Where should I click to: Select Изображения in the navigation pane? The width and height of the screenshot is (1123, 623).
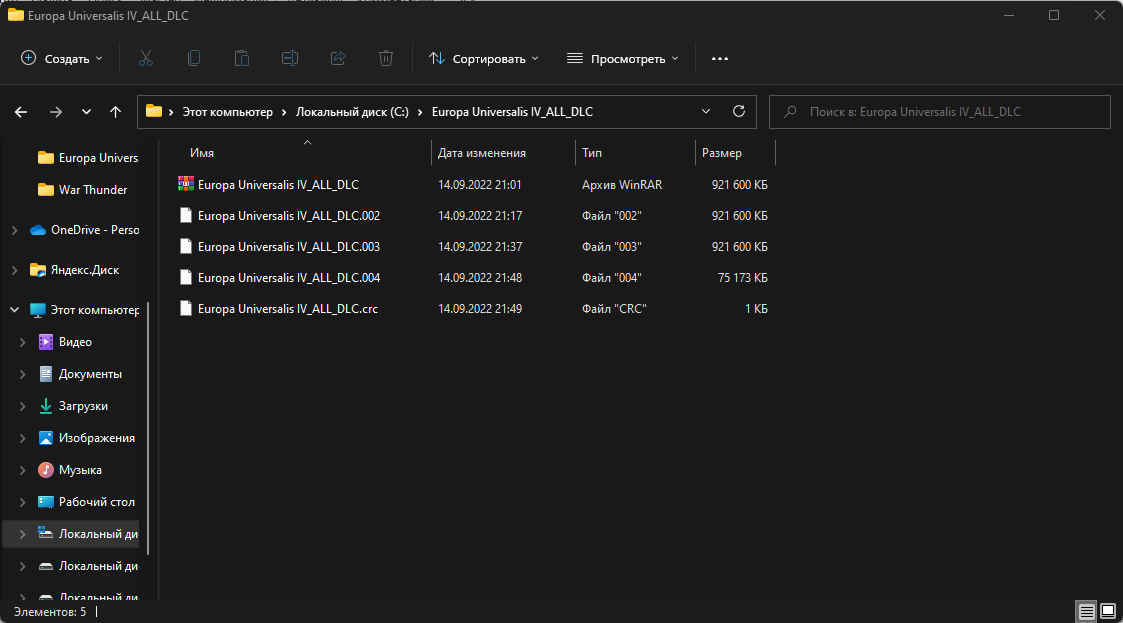(97, 438)
